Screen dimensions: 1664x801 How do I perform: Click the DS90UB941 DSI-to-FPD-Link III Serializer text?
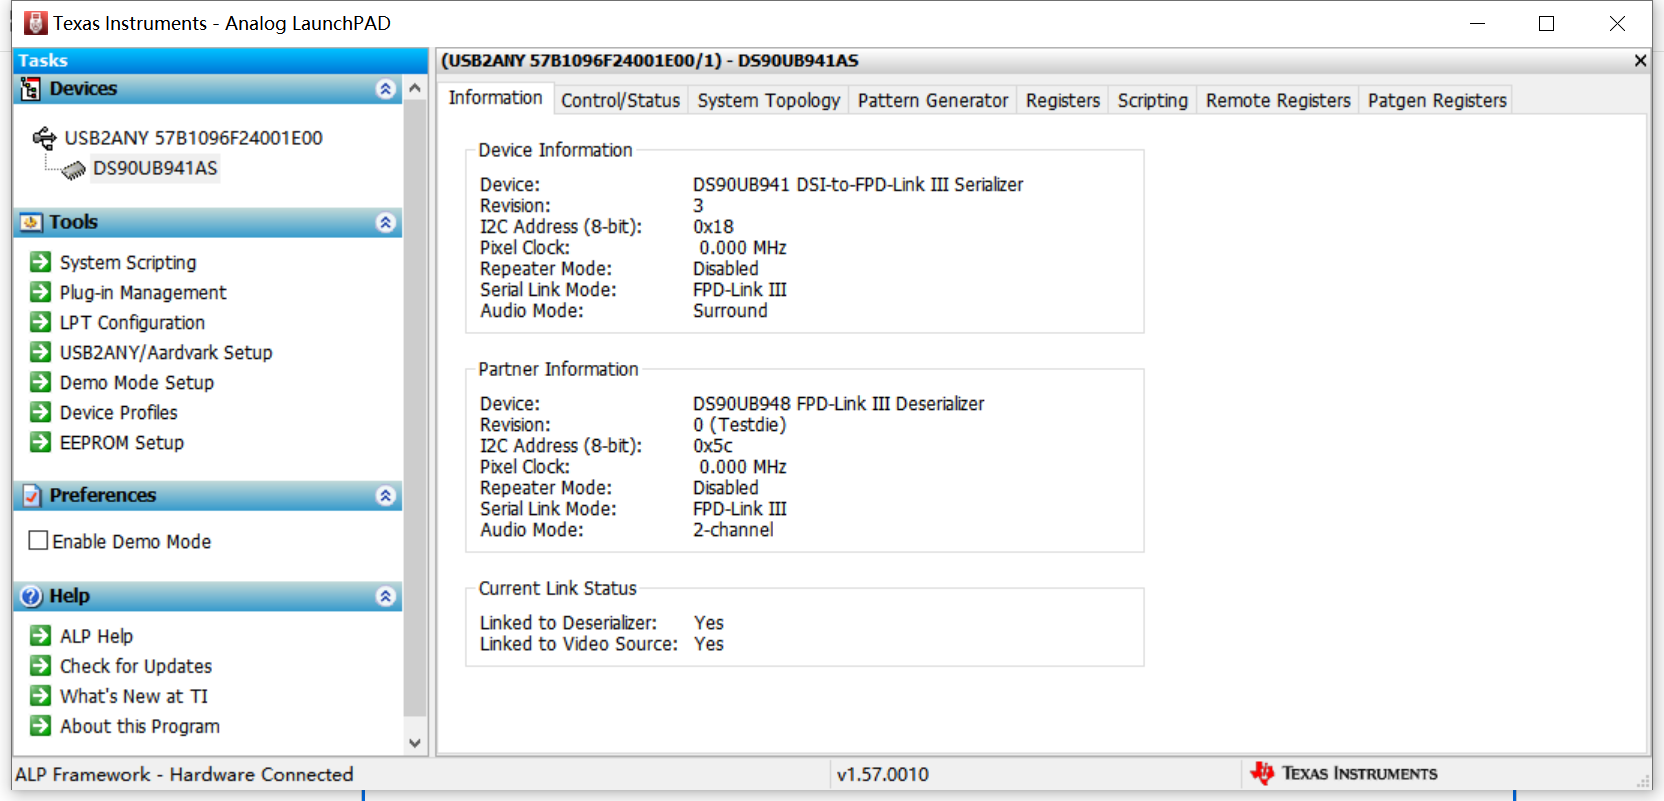coord(858,185)
